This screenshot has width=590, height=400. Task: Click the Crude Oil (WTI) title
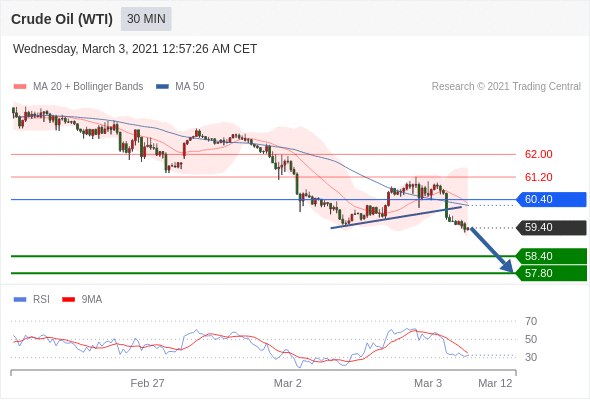[62, 19]
